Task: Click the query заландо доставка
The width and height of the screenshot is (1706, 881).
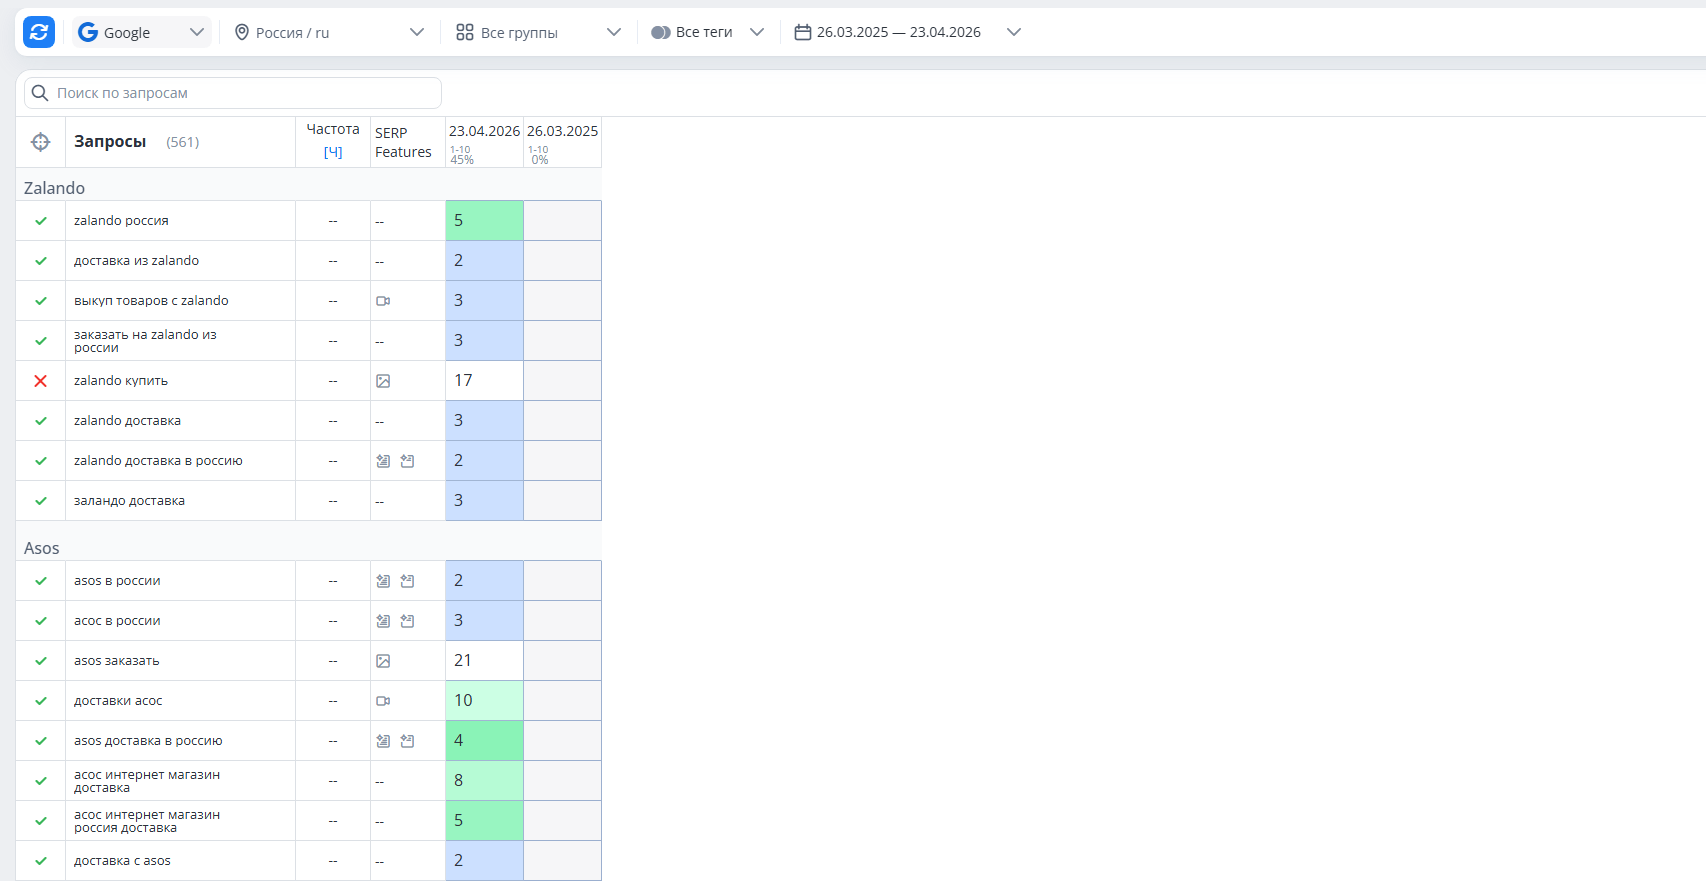Action: 129,501
